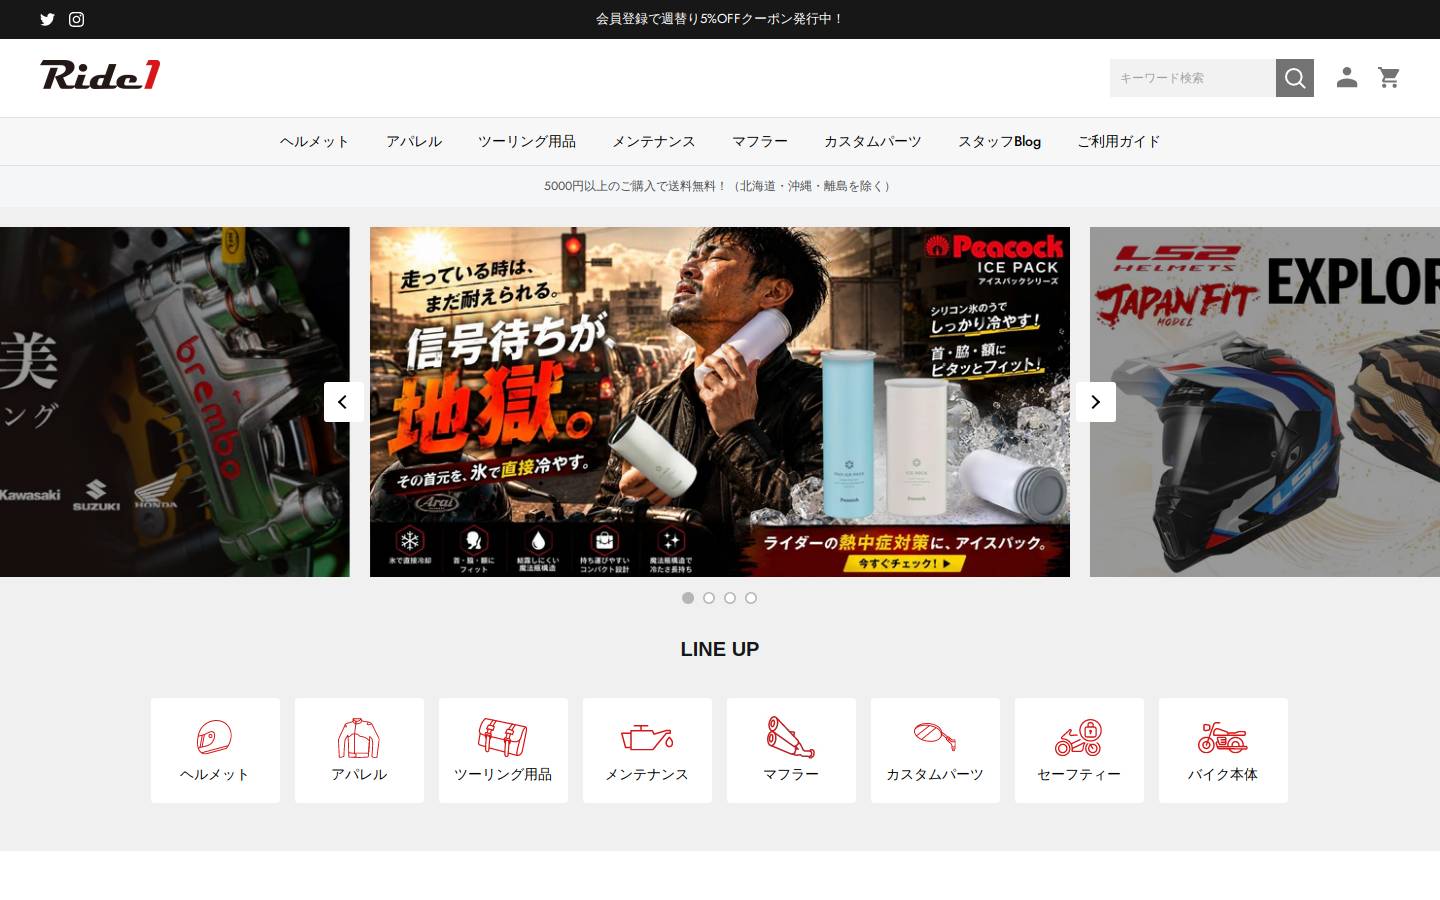This screenshot has width=1440, height=900.
Task: Open the LS2 Helmets Japan Fit banner
Action: click(x=1265, y=402)
